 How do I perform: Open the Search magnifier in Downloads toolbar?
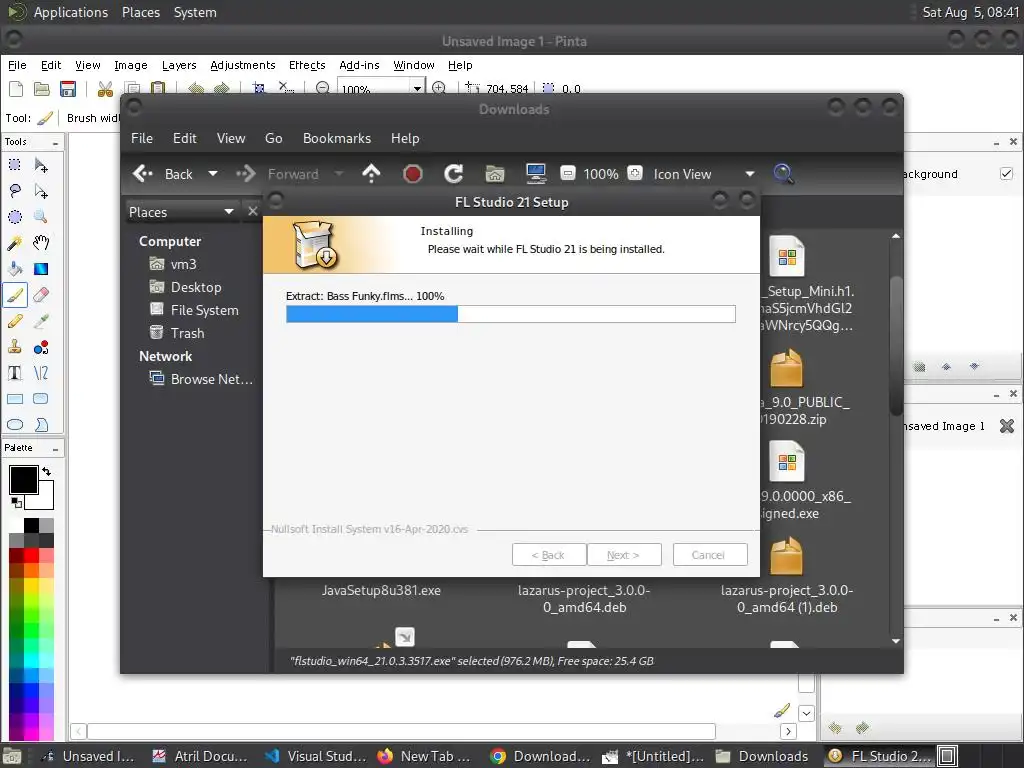[783, 174]
